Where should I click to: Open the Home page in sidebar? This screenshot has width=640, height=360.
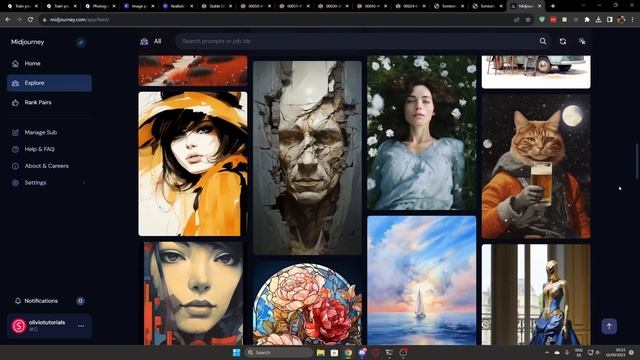pyautogui.click(x=49, y=63)
